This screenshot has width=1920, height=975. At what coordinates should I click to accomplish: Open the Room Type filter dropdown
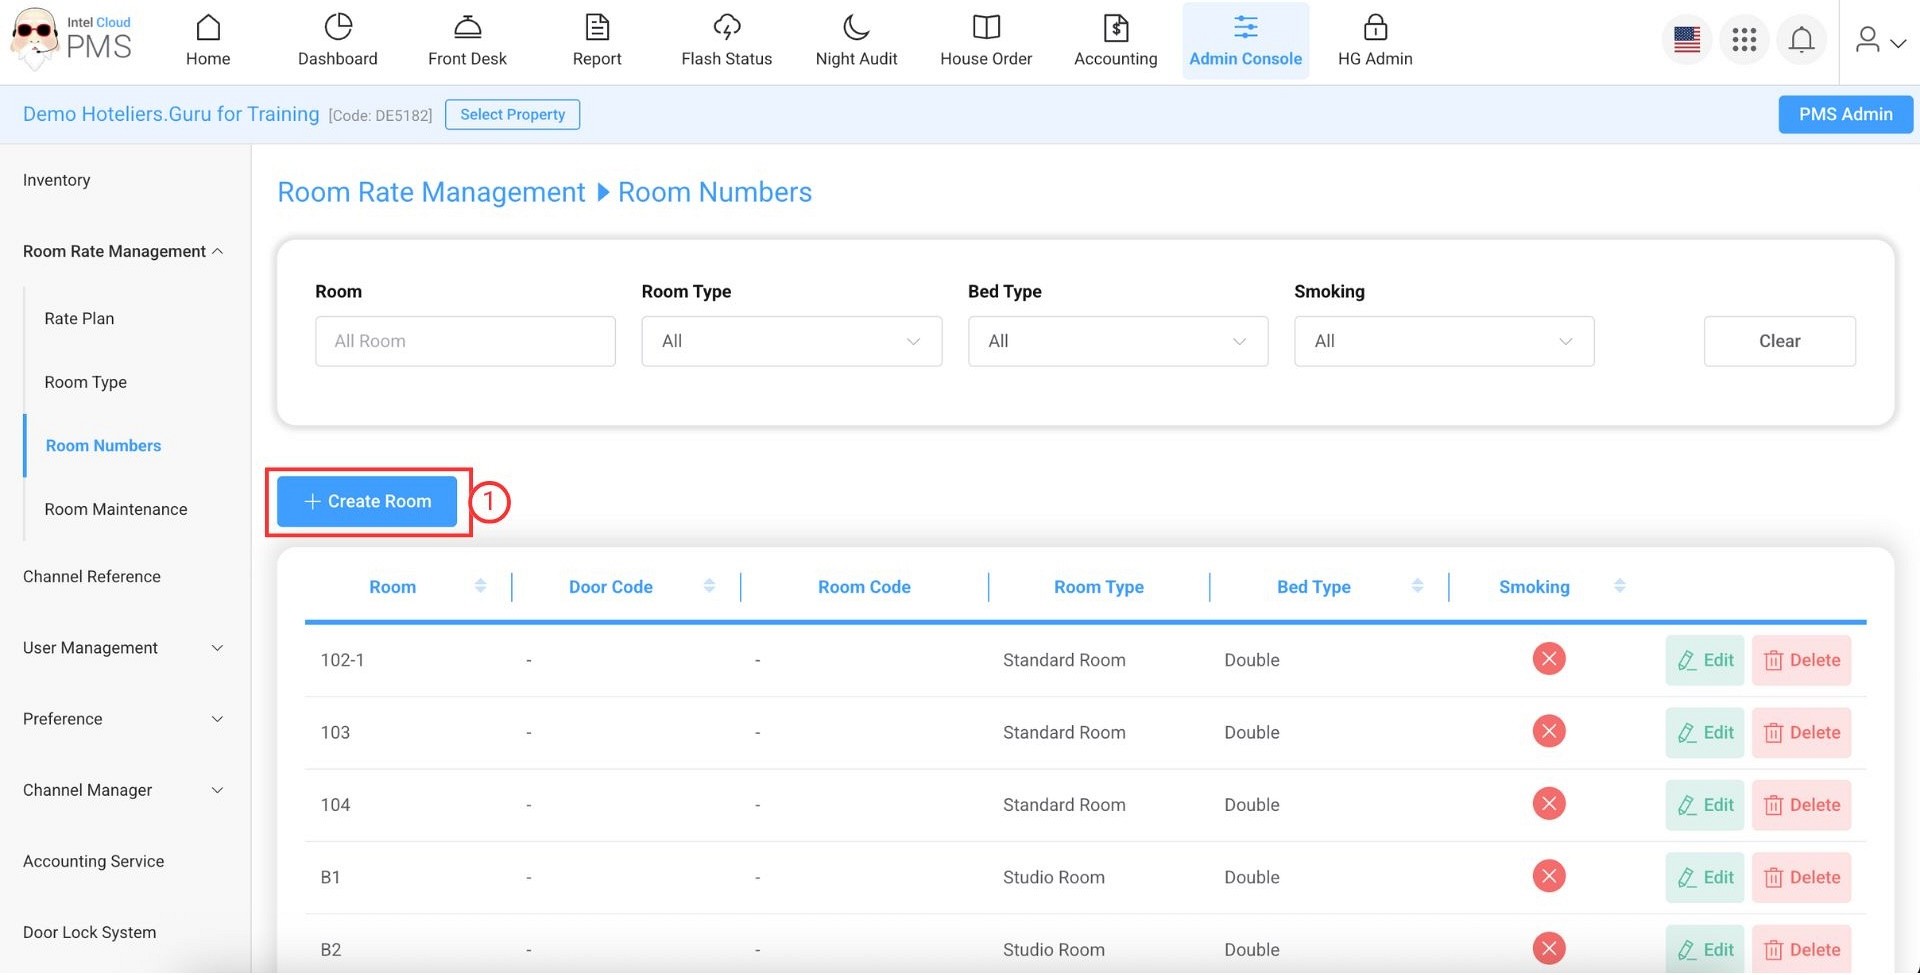click(791, 342)
